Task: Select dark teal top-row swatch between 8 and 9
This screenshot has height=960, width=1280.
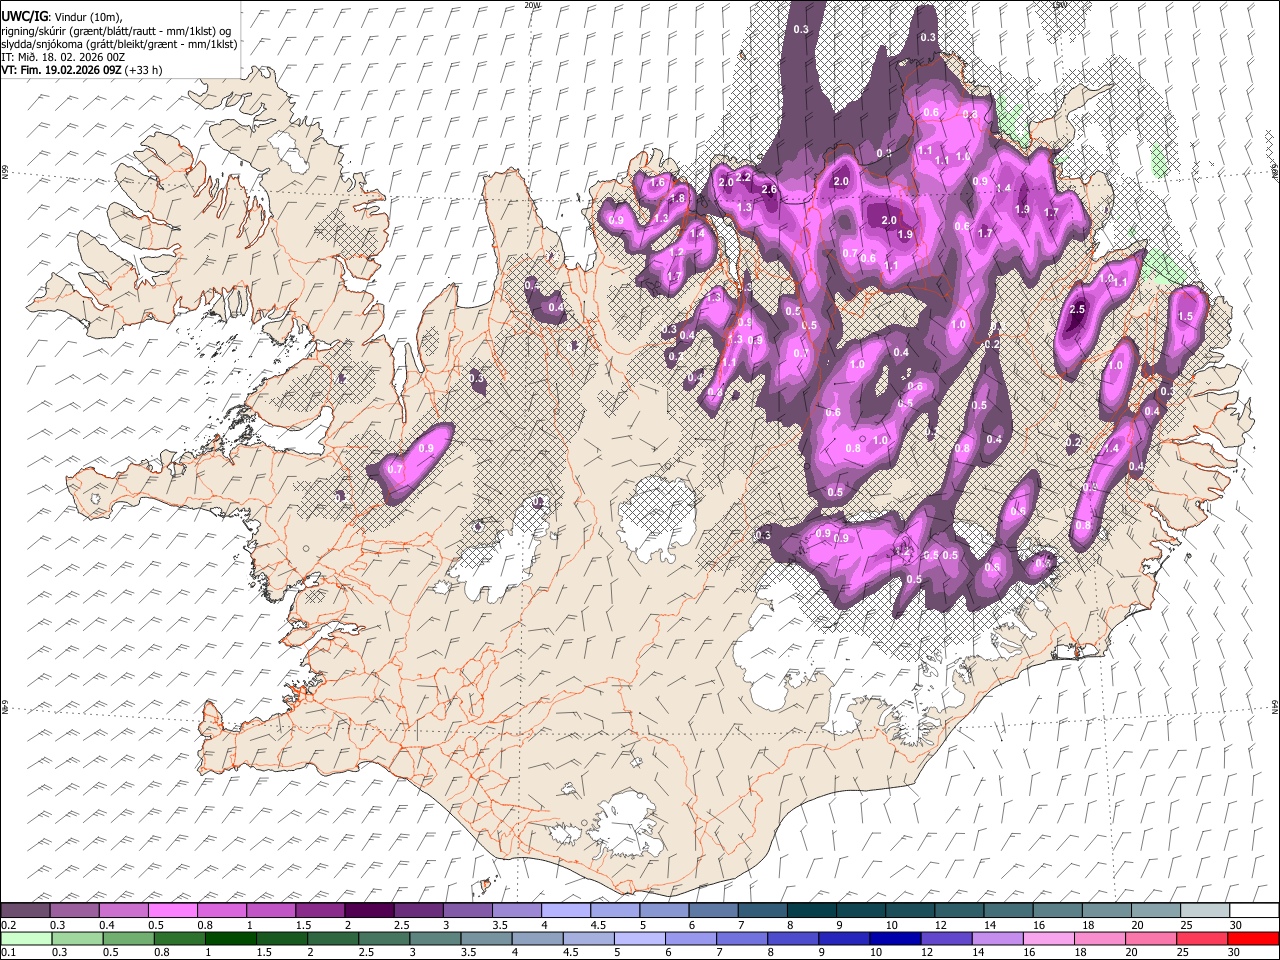Action: click(x=811, y=911)
